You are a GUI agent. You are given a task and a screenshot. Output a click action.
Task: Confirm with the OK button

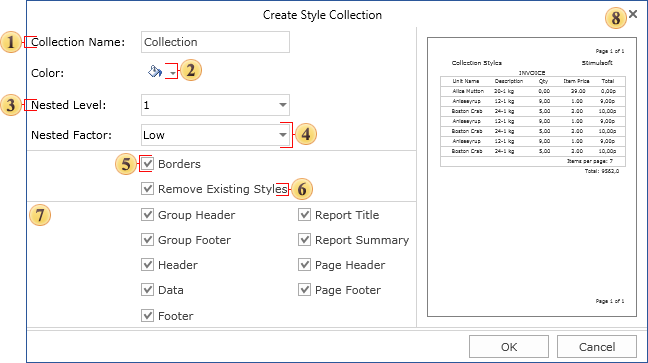tap(509, 346)
